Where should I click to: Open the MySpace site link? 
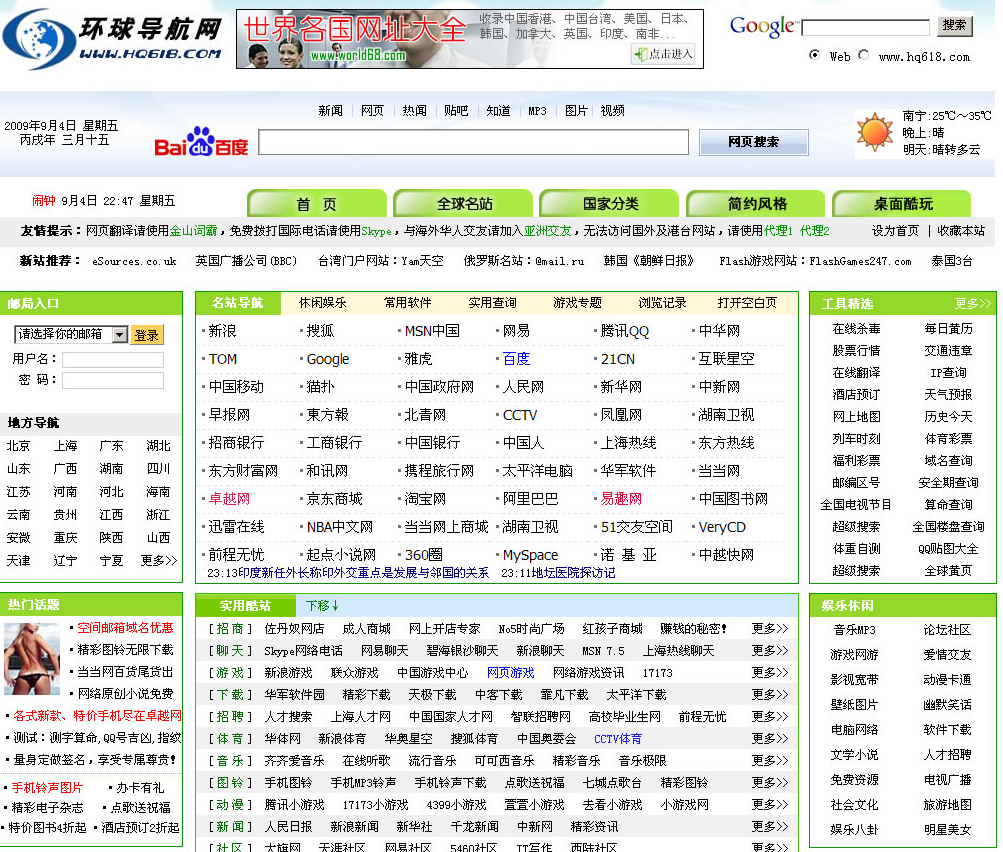(530, 555)
